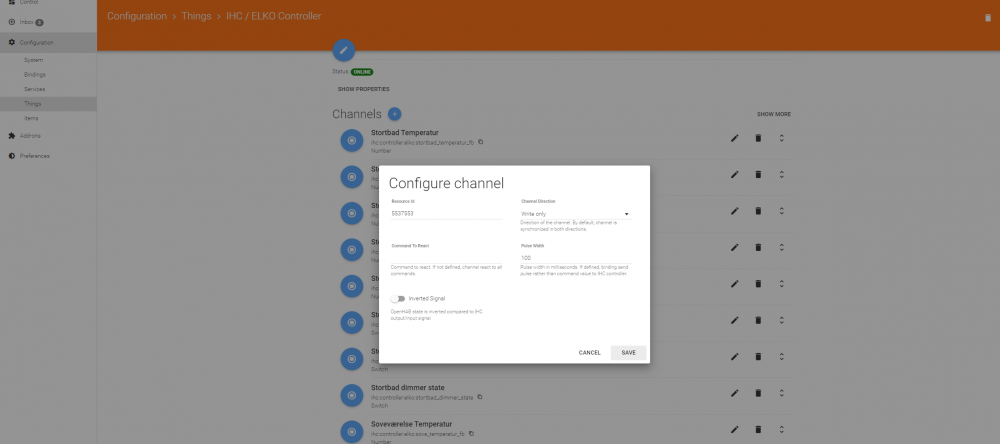The height and width of the screenshot is (444, 1000).
Task: Click the pencil edit button for the thing
Action: (343, 49)
